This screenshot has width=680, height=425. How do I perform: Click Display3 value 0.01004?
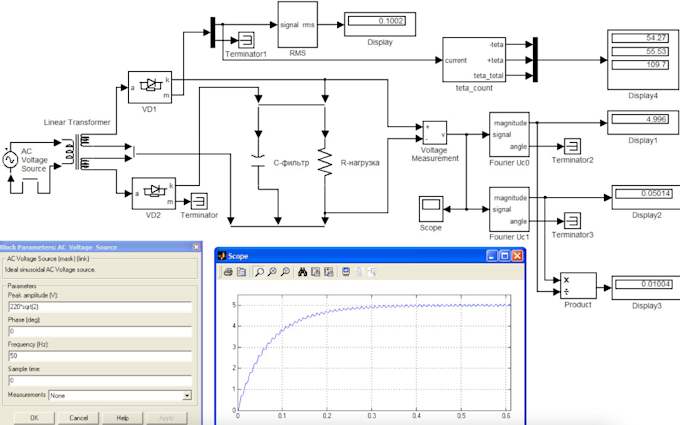644,284
